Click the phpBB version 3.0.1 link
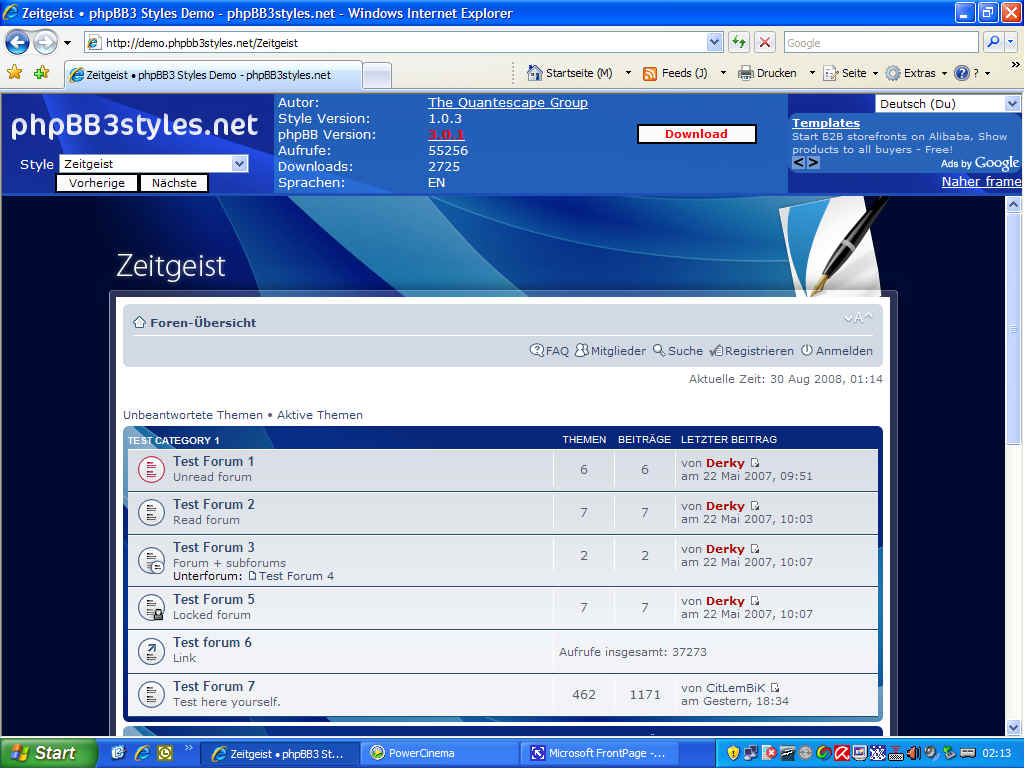Screen dimensions: 1024x768 point(446,135)
